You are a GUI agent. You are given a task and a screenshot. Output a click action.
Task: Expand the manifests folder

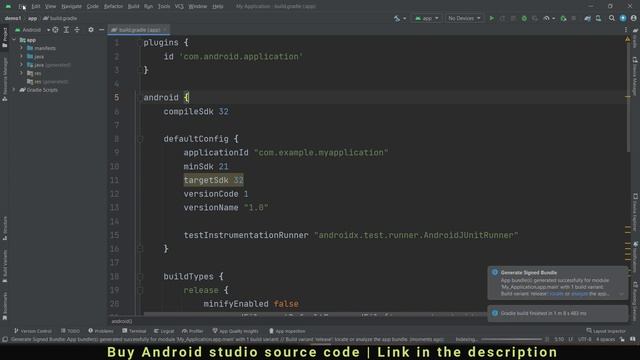(x=21, y=48)
